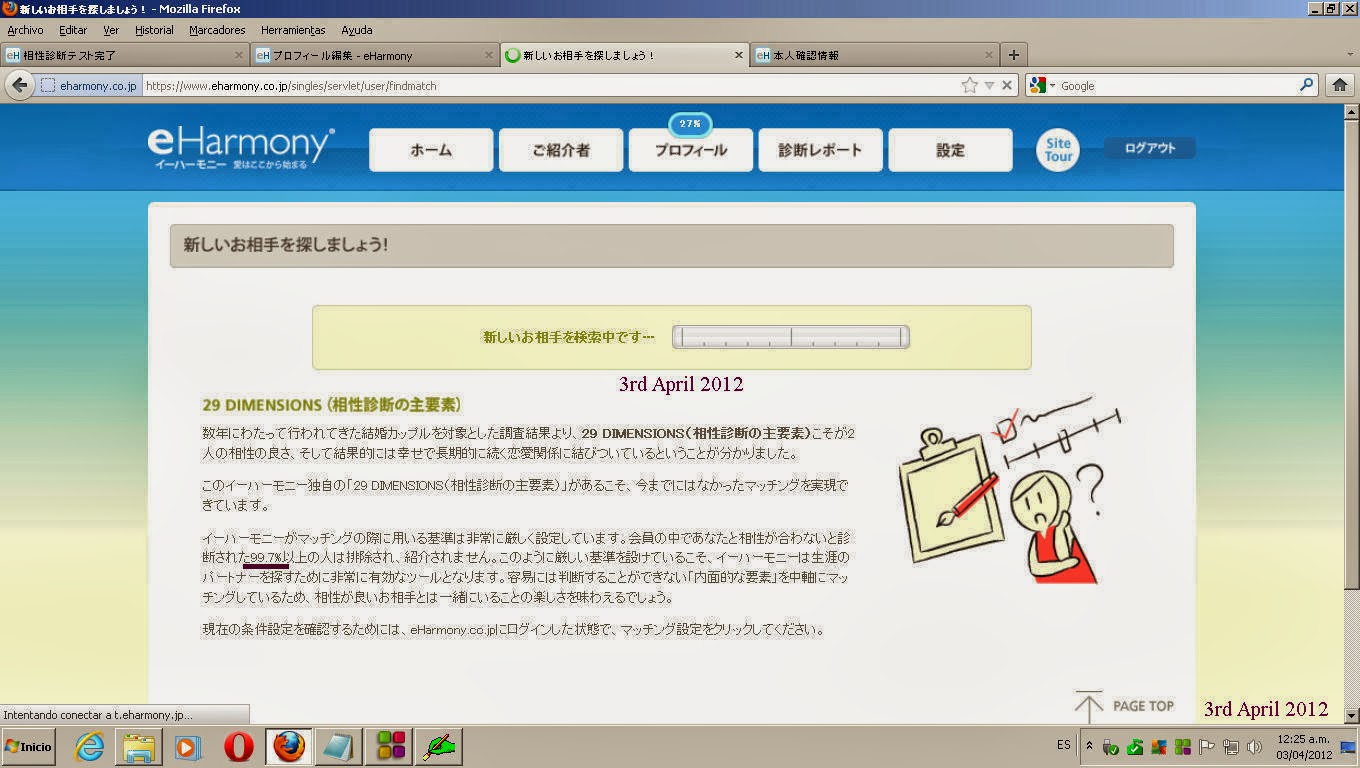Launch Opera from the taskbar
Viewport: 1360px width, 768px height.
pos(238,747)
